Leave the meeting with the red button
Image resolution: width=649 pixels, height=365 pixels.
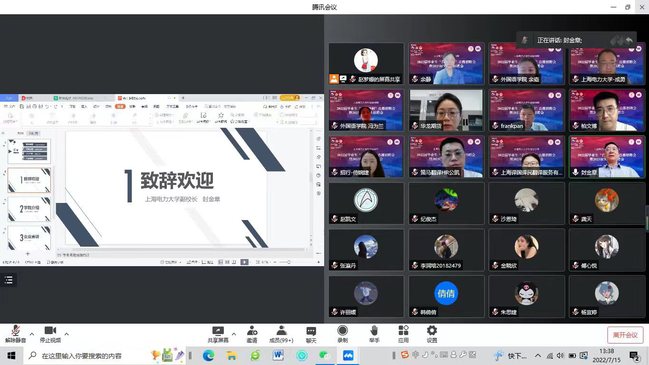(625, 335)
